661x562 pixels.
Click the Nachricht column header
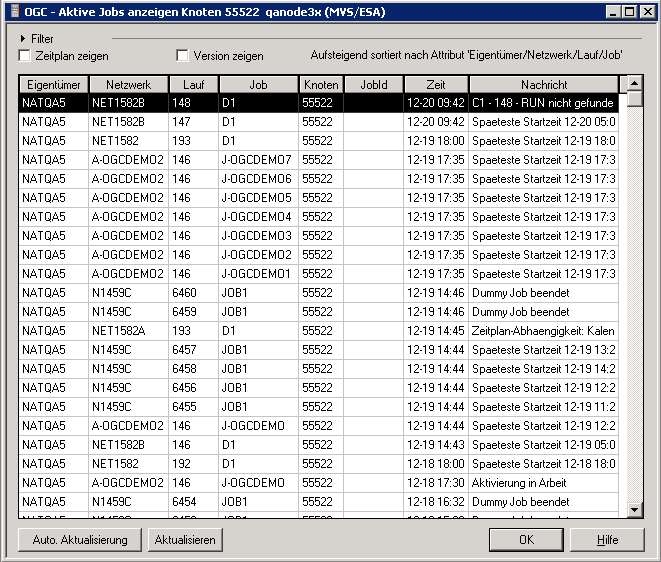tap(543, 85)
